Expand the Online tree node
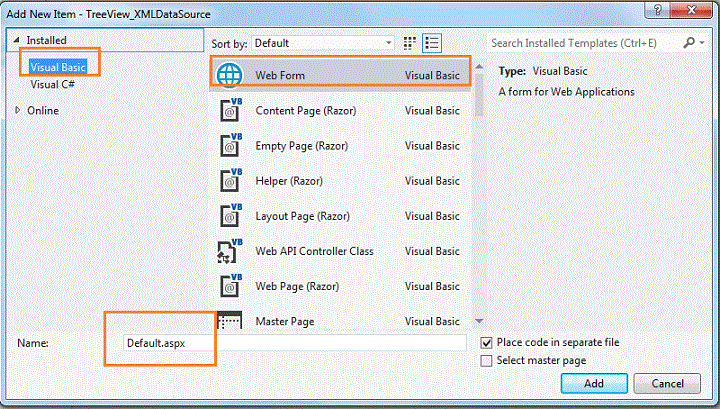 click(x=17, y=110)
